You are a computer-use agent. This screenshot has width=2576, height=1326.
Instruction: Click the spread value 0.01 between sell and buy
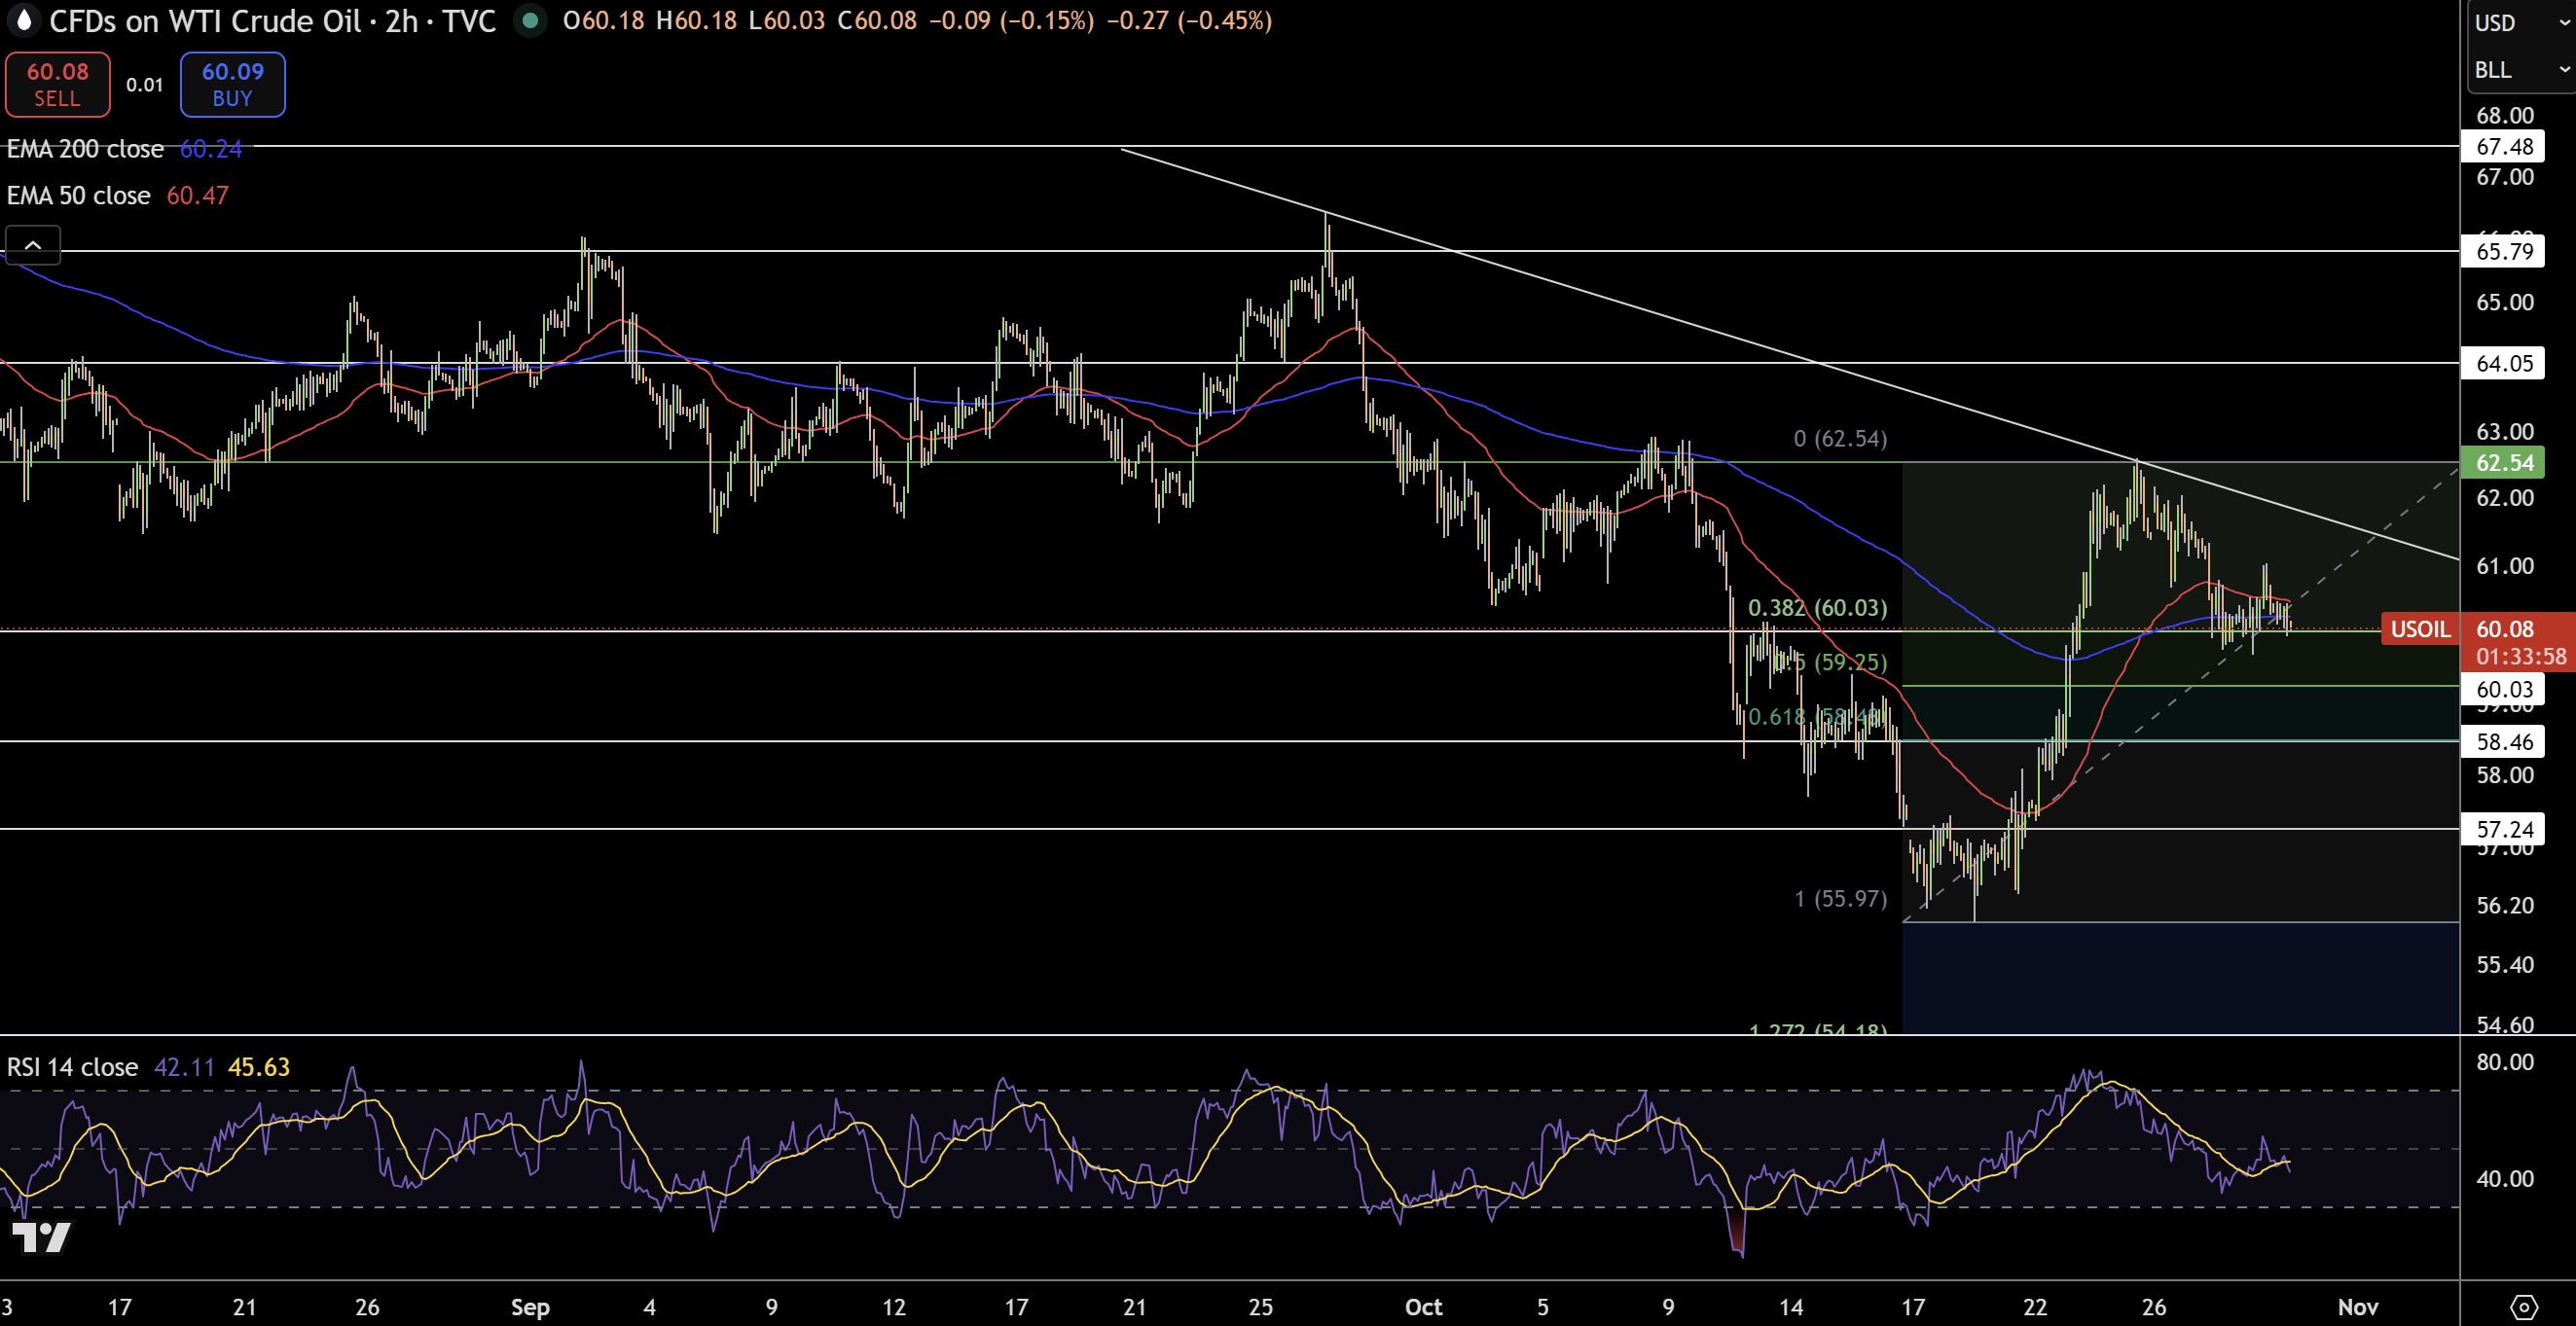tap(142, 85)
